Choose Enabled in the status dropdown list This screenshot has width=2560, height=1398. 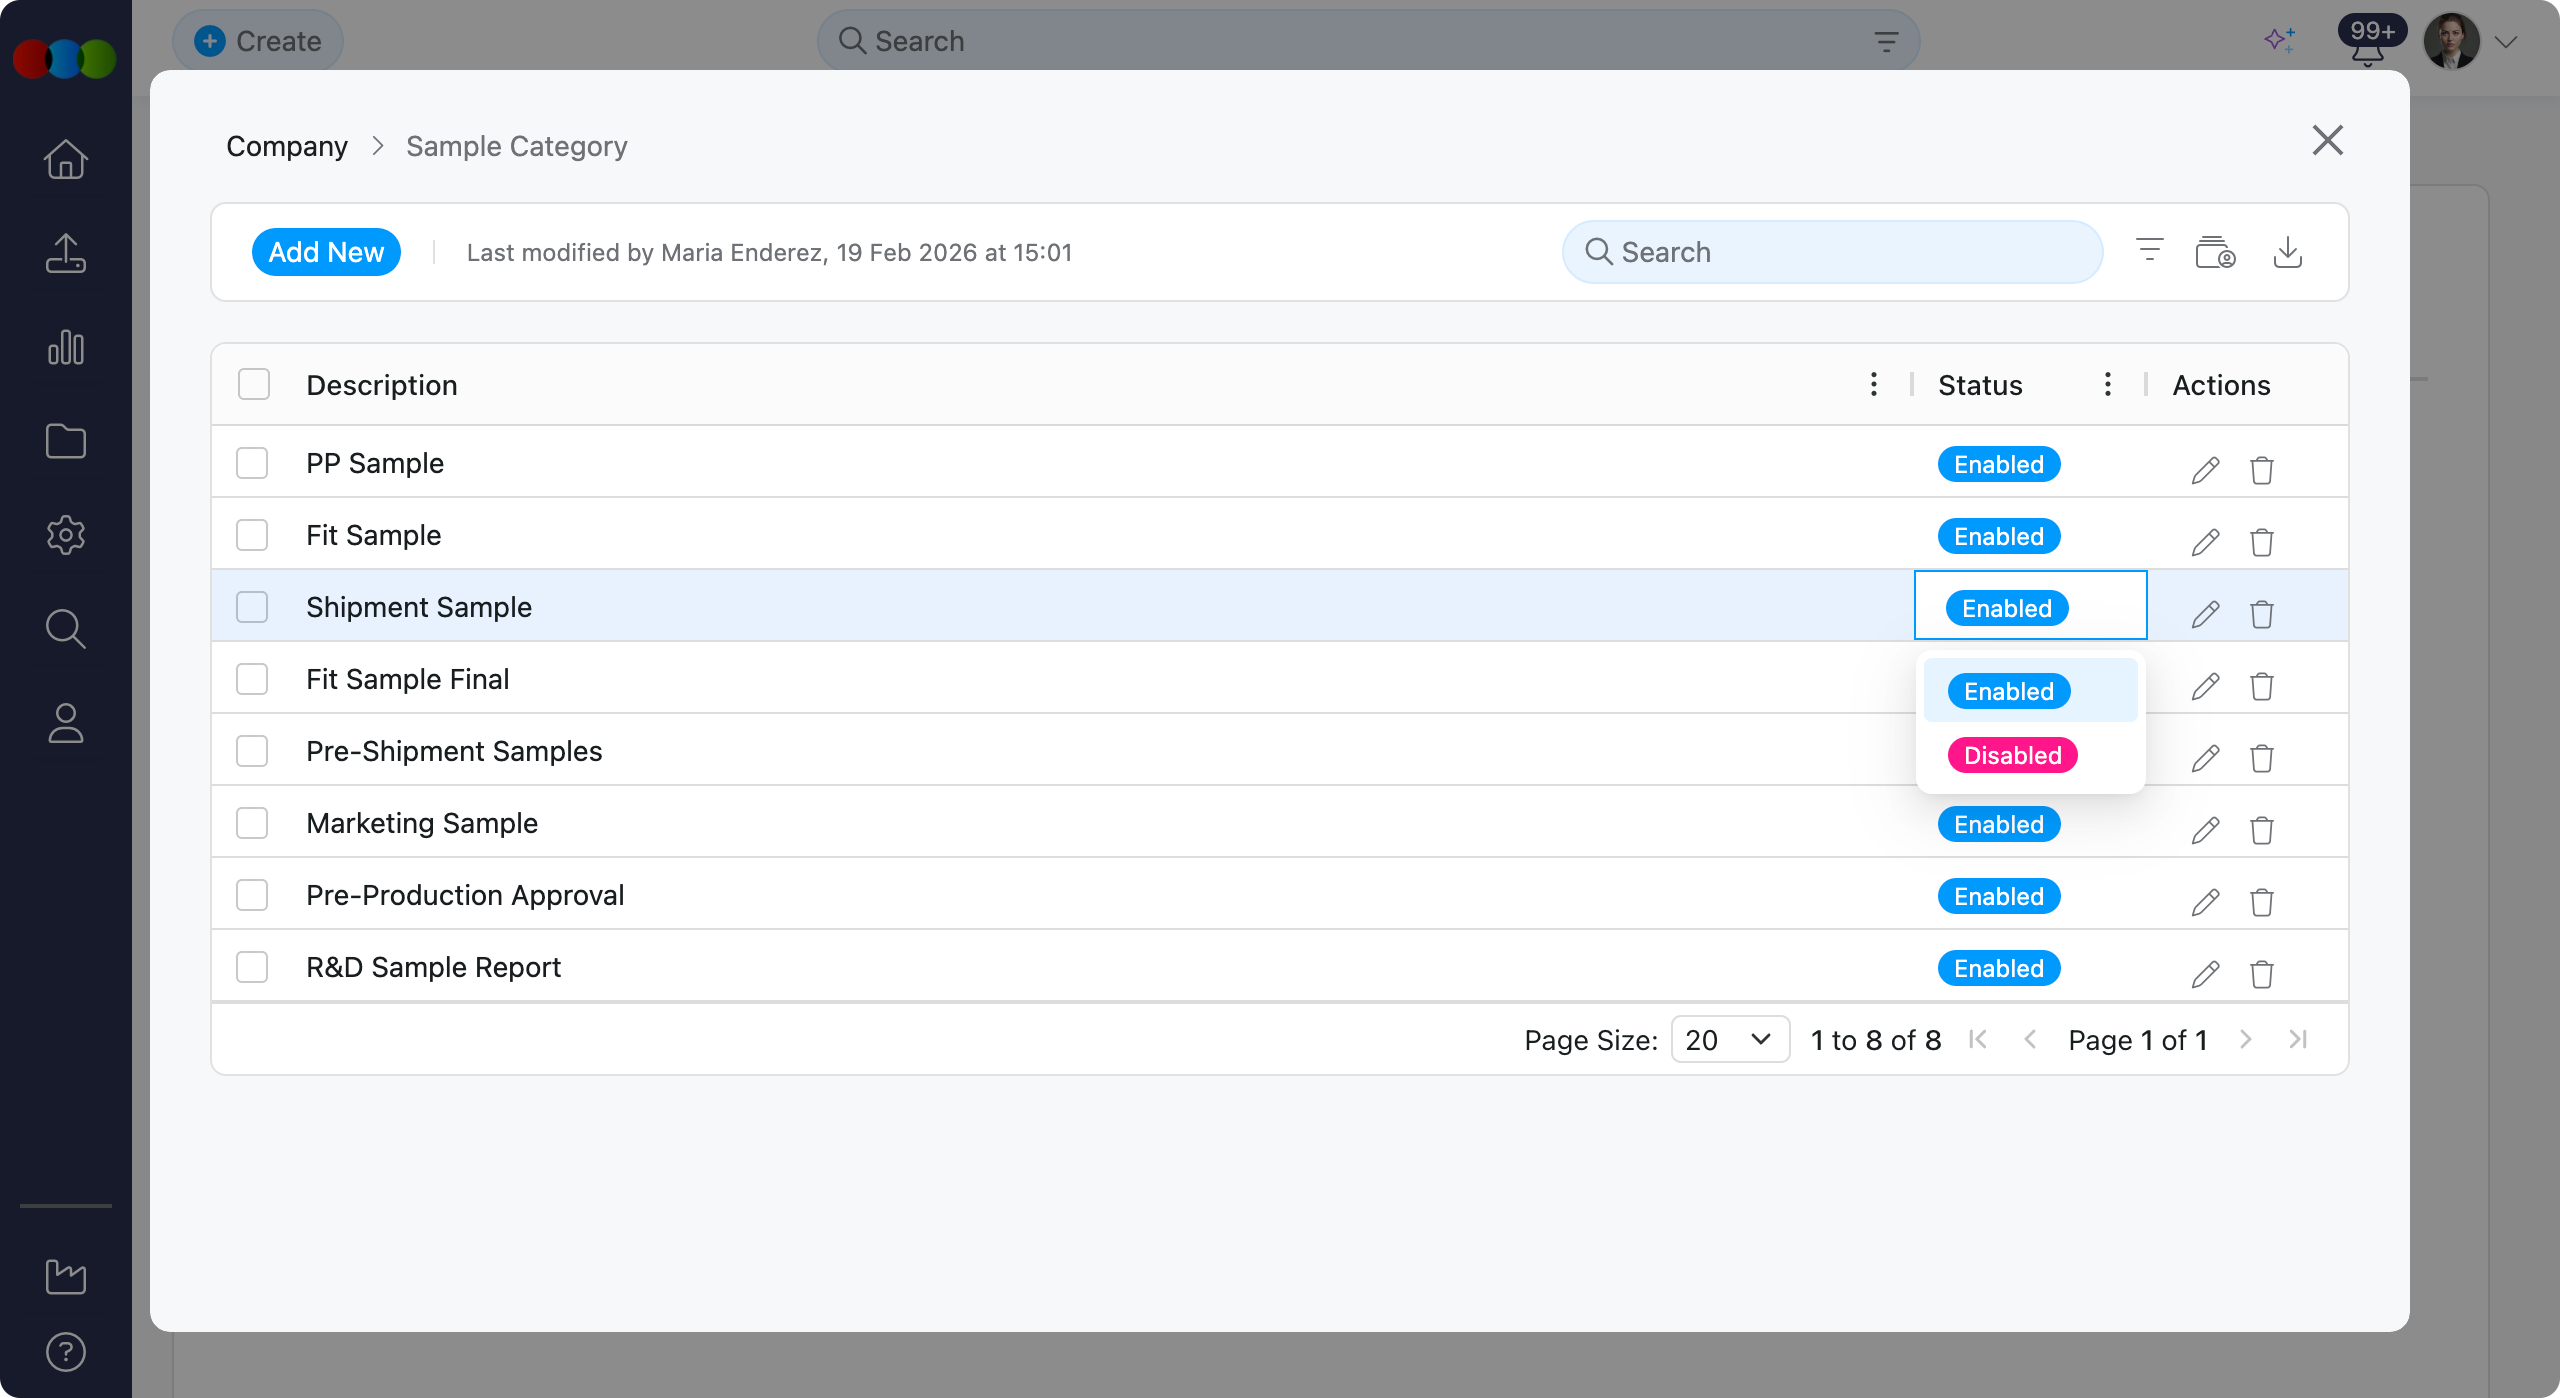click(2008, 691)
